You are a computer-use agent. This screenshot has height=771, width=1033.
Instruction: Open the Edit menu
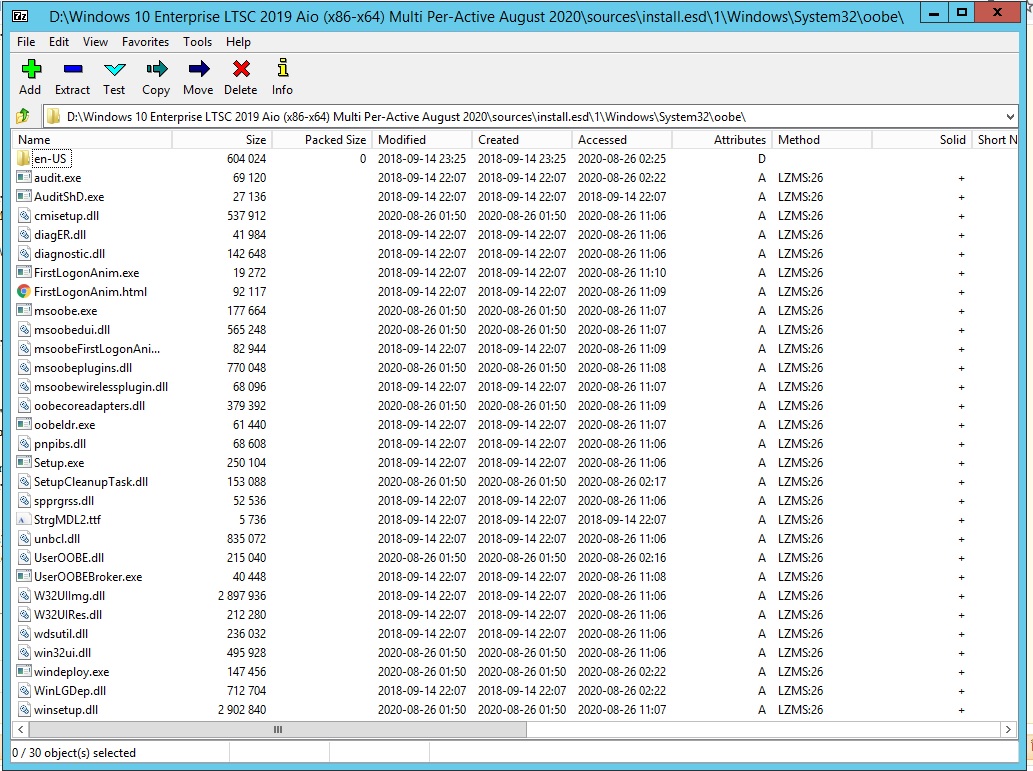click(59, 42)
